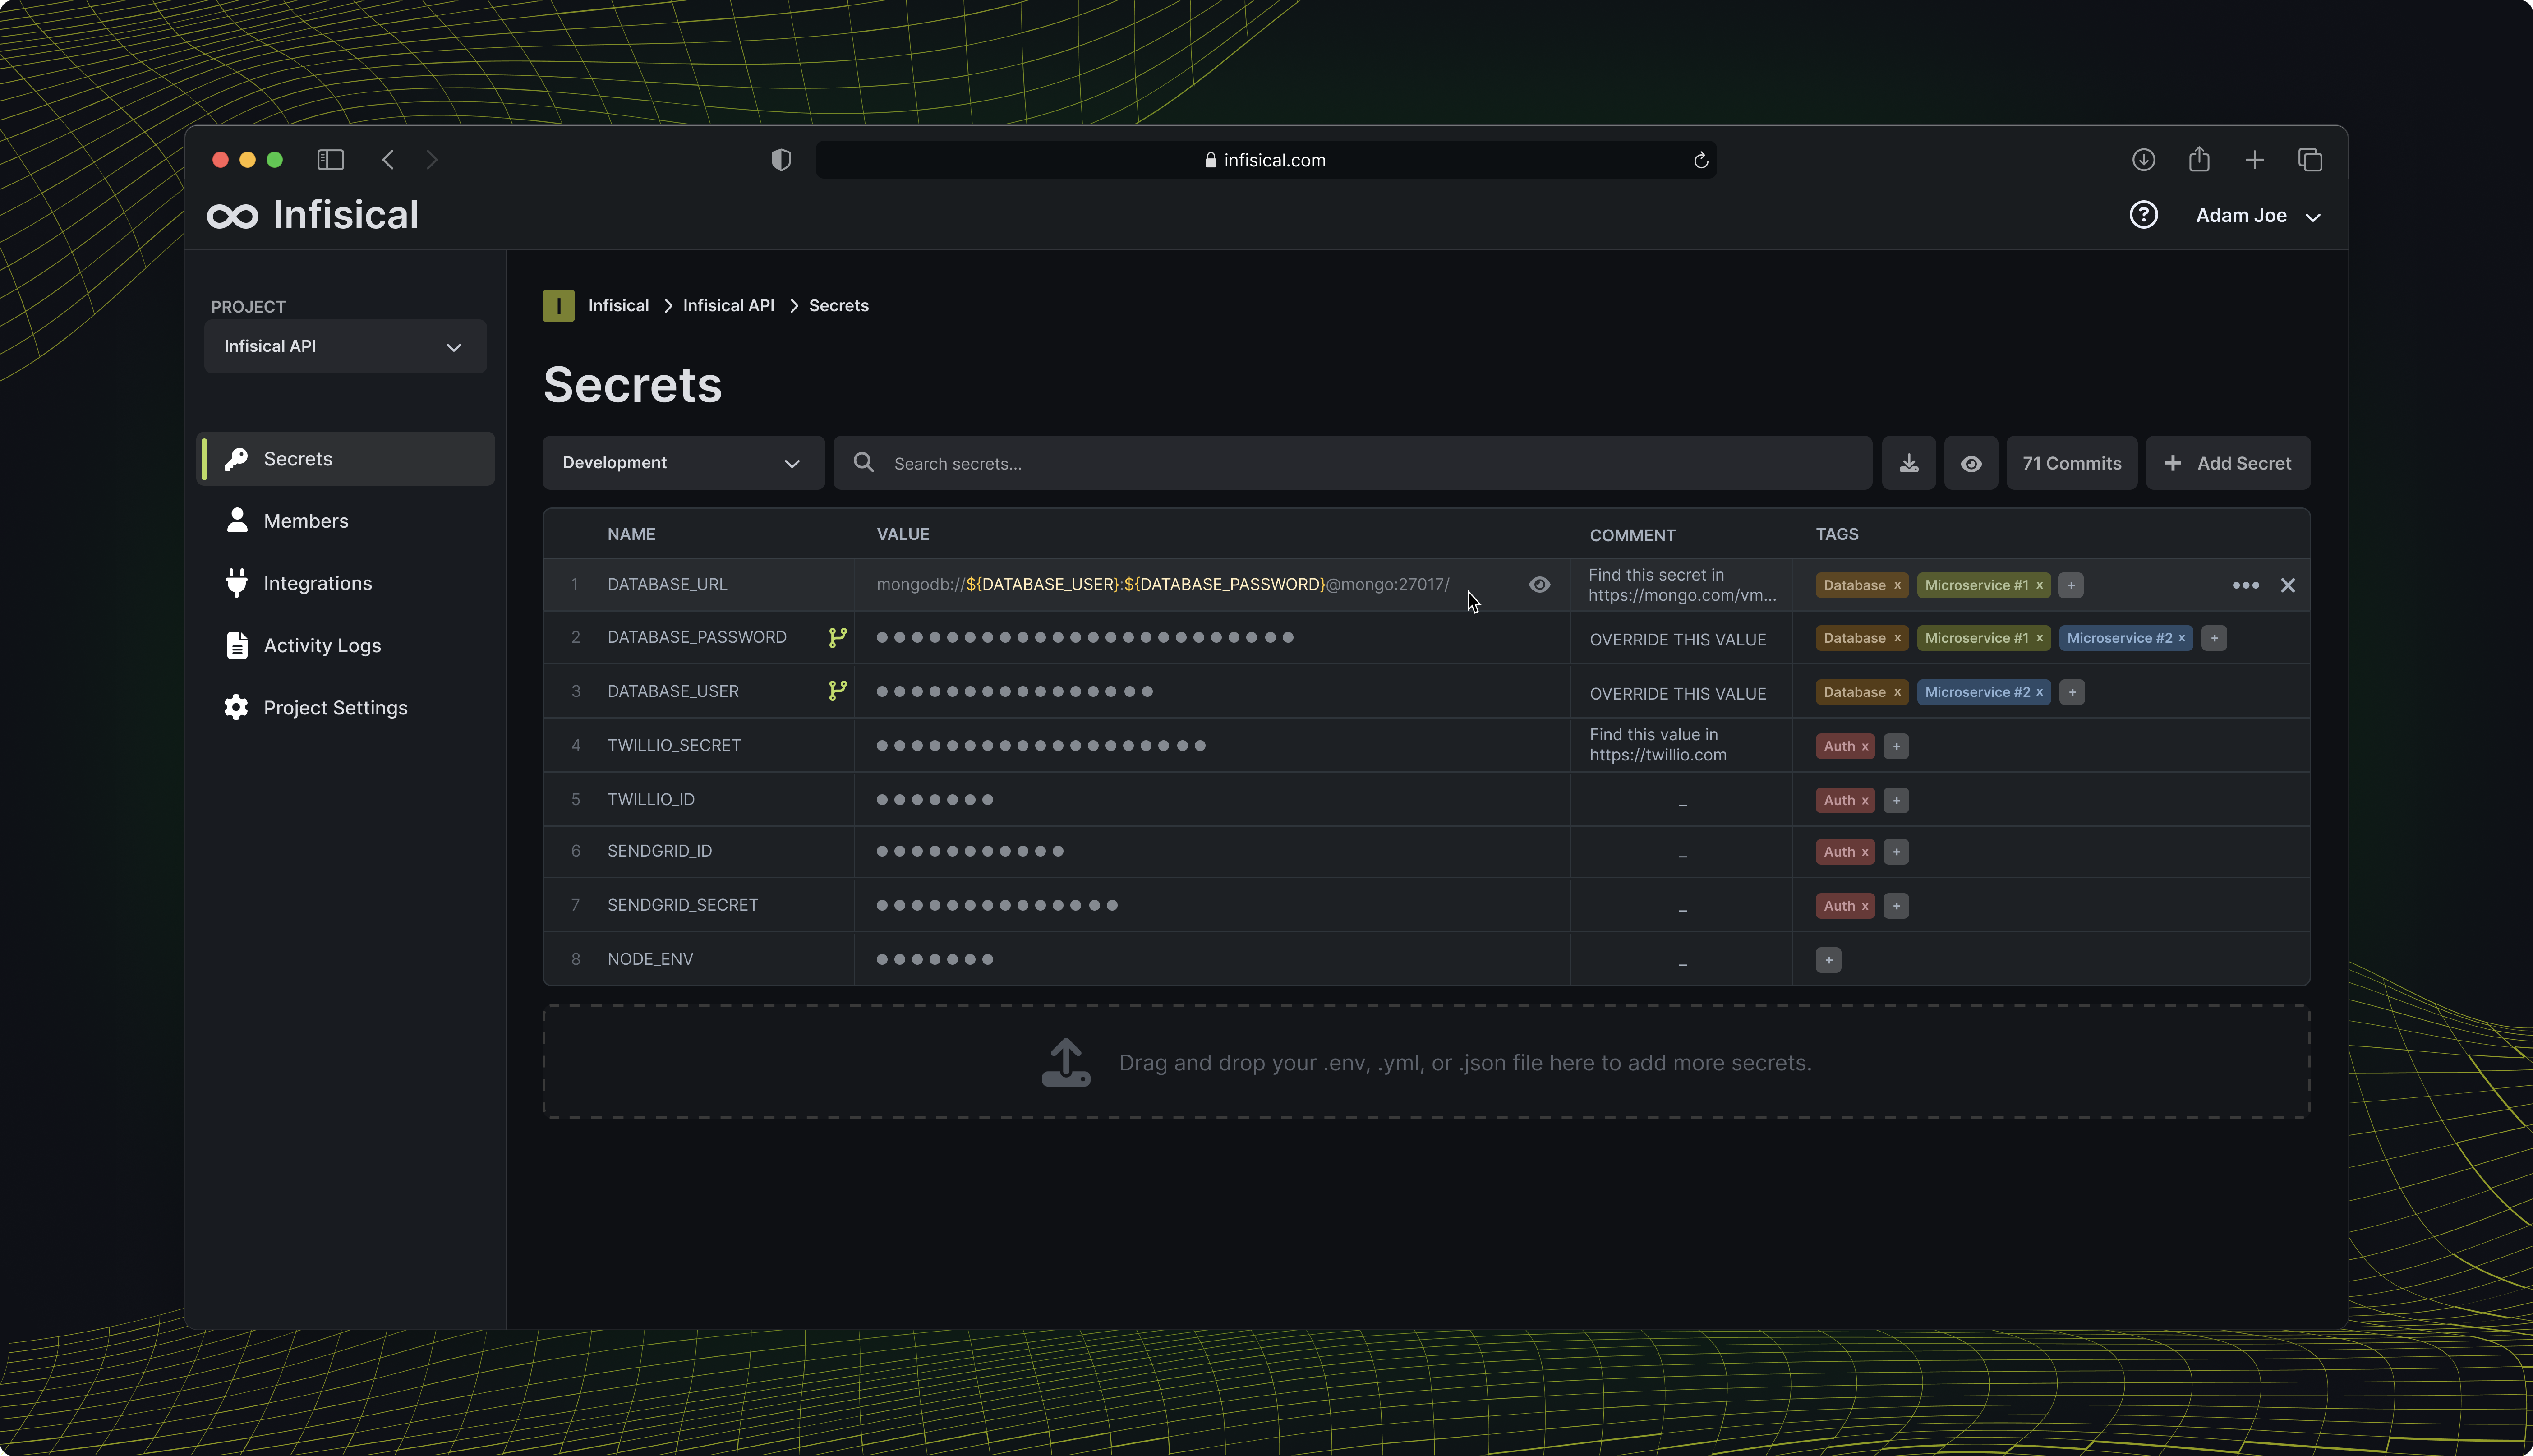Click OVERRIDE THIS VALUE comment on DATABASE_USER row

coord(1677,694)
